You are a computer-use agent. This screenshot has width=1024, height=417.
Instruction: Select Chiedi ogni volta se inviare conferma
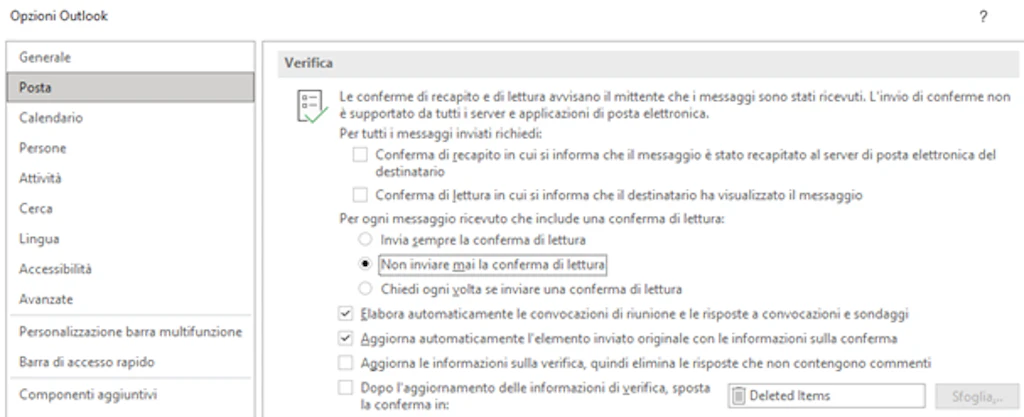(x=366, y=288)
